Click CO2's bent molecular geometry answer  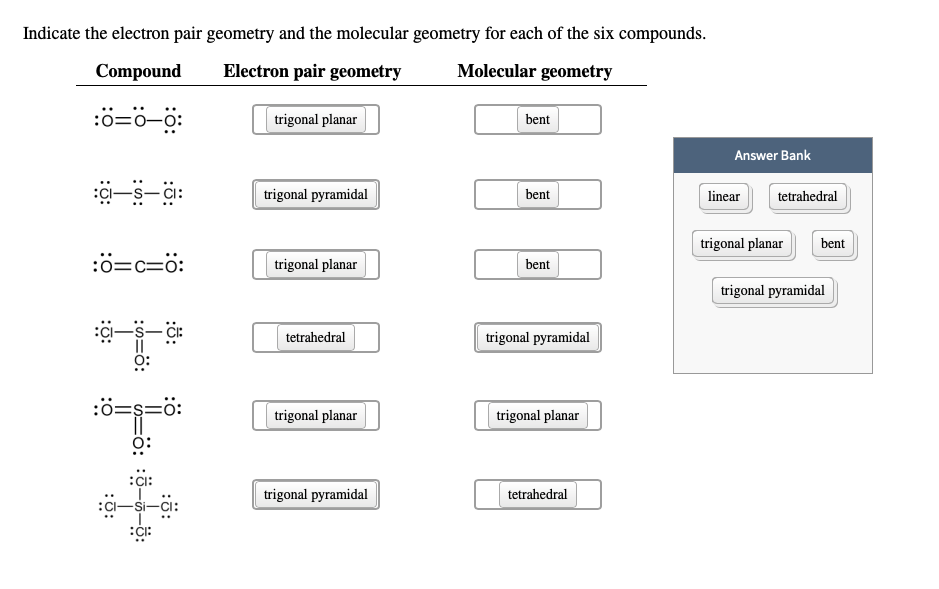tap(537, 264)
